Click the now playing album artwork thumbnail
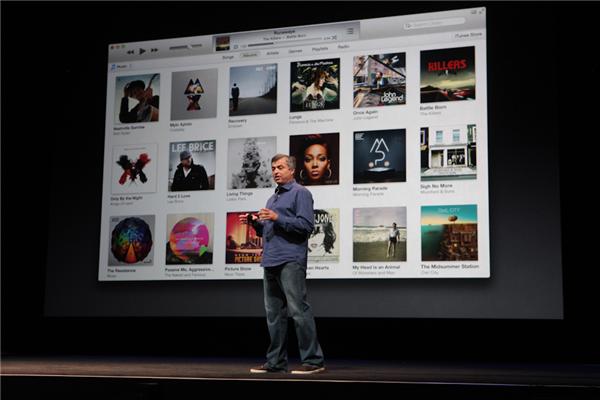 coord(223,43)
